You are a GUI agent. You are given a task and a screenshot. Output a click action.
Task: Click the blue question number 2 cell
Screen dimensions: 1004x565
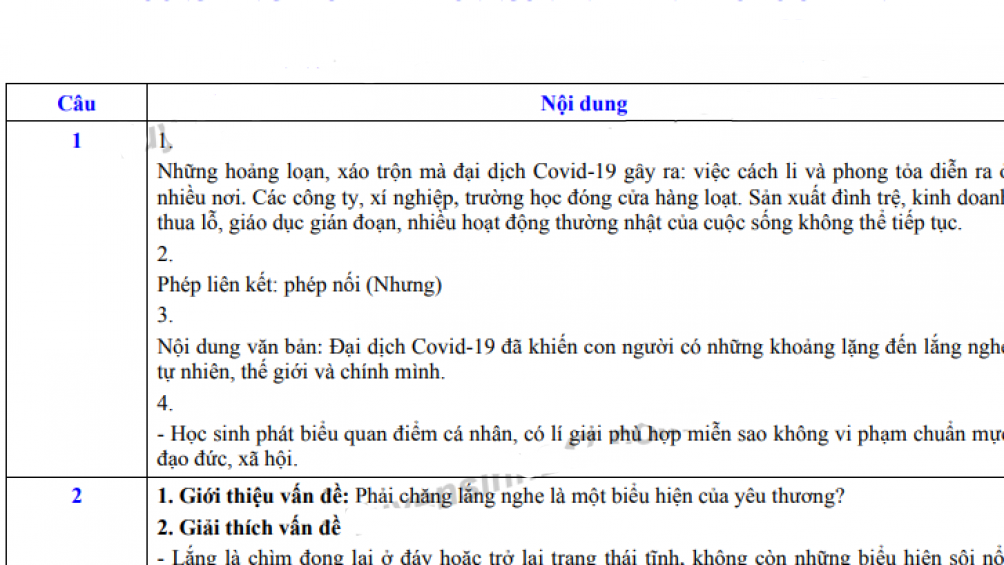(76, 496)
